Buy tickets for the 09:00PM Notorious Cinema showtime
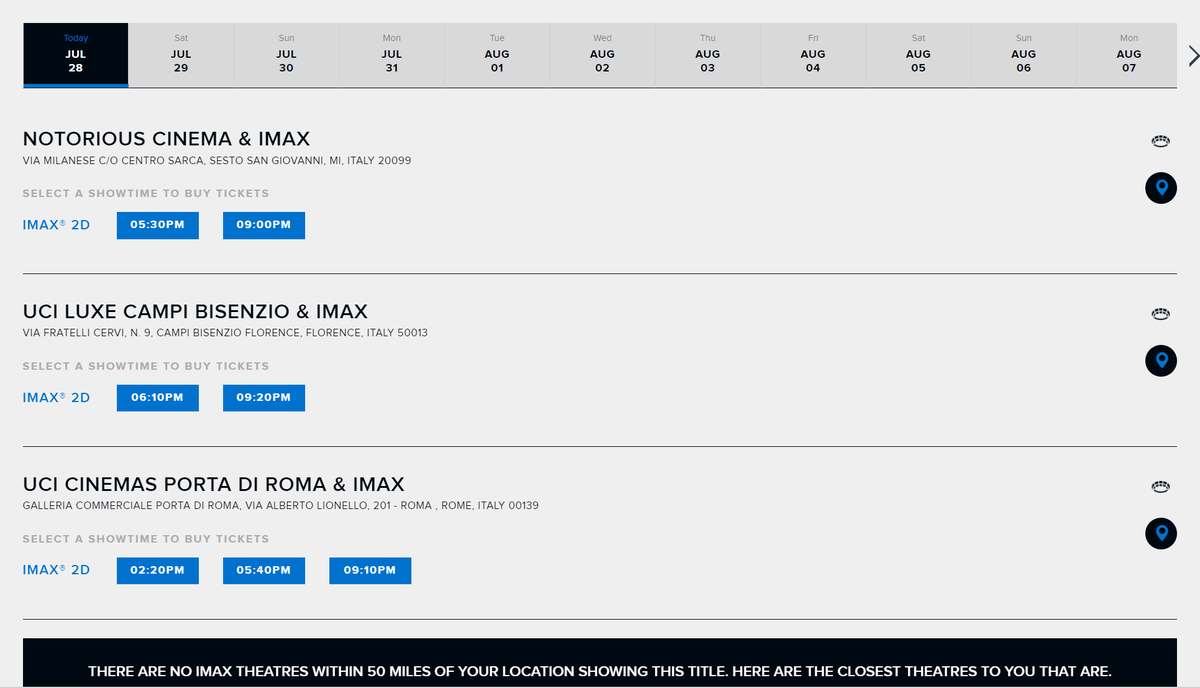 pyautogui.click(x=263, y=225)
